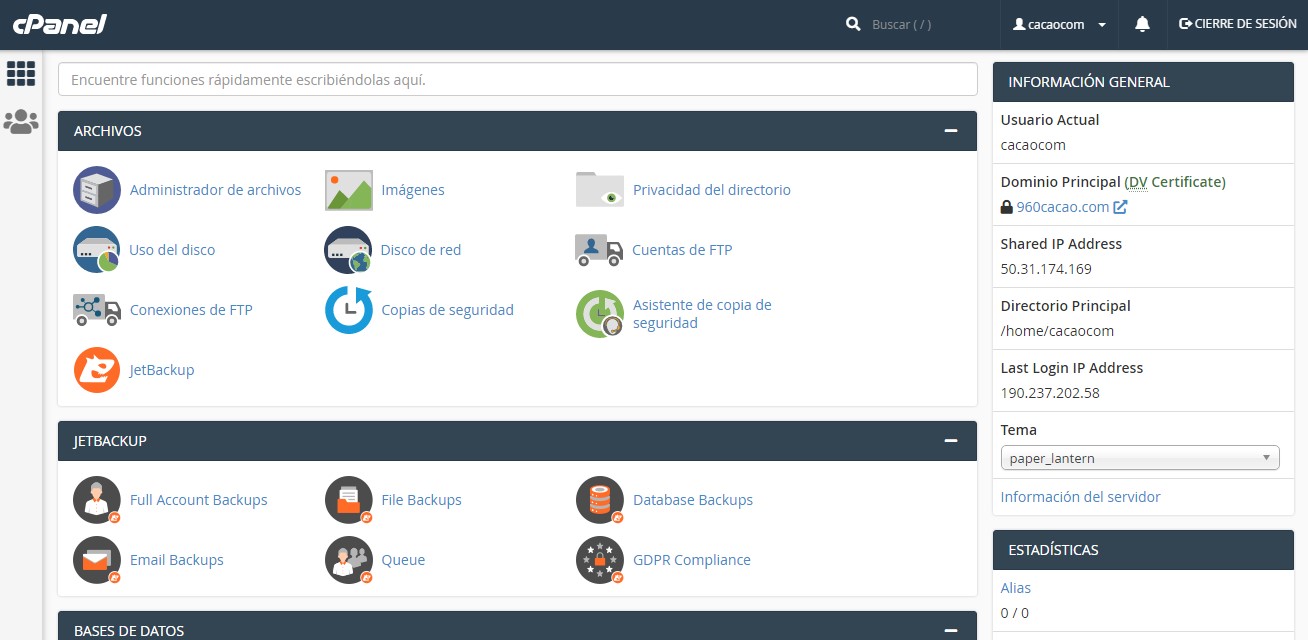Click the Full Account Backups text link

click(199, 500)
